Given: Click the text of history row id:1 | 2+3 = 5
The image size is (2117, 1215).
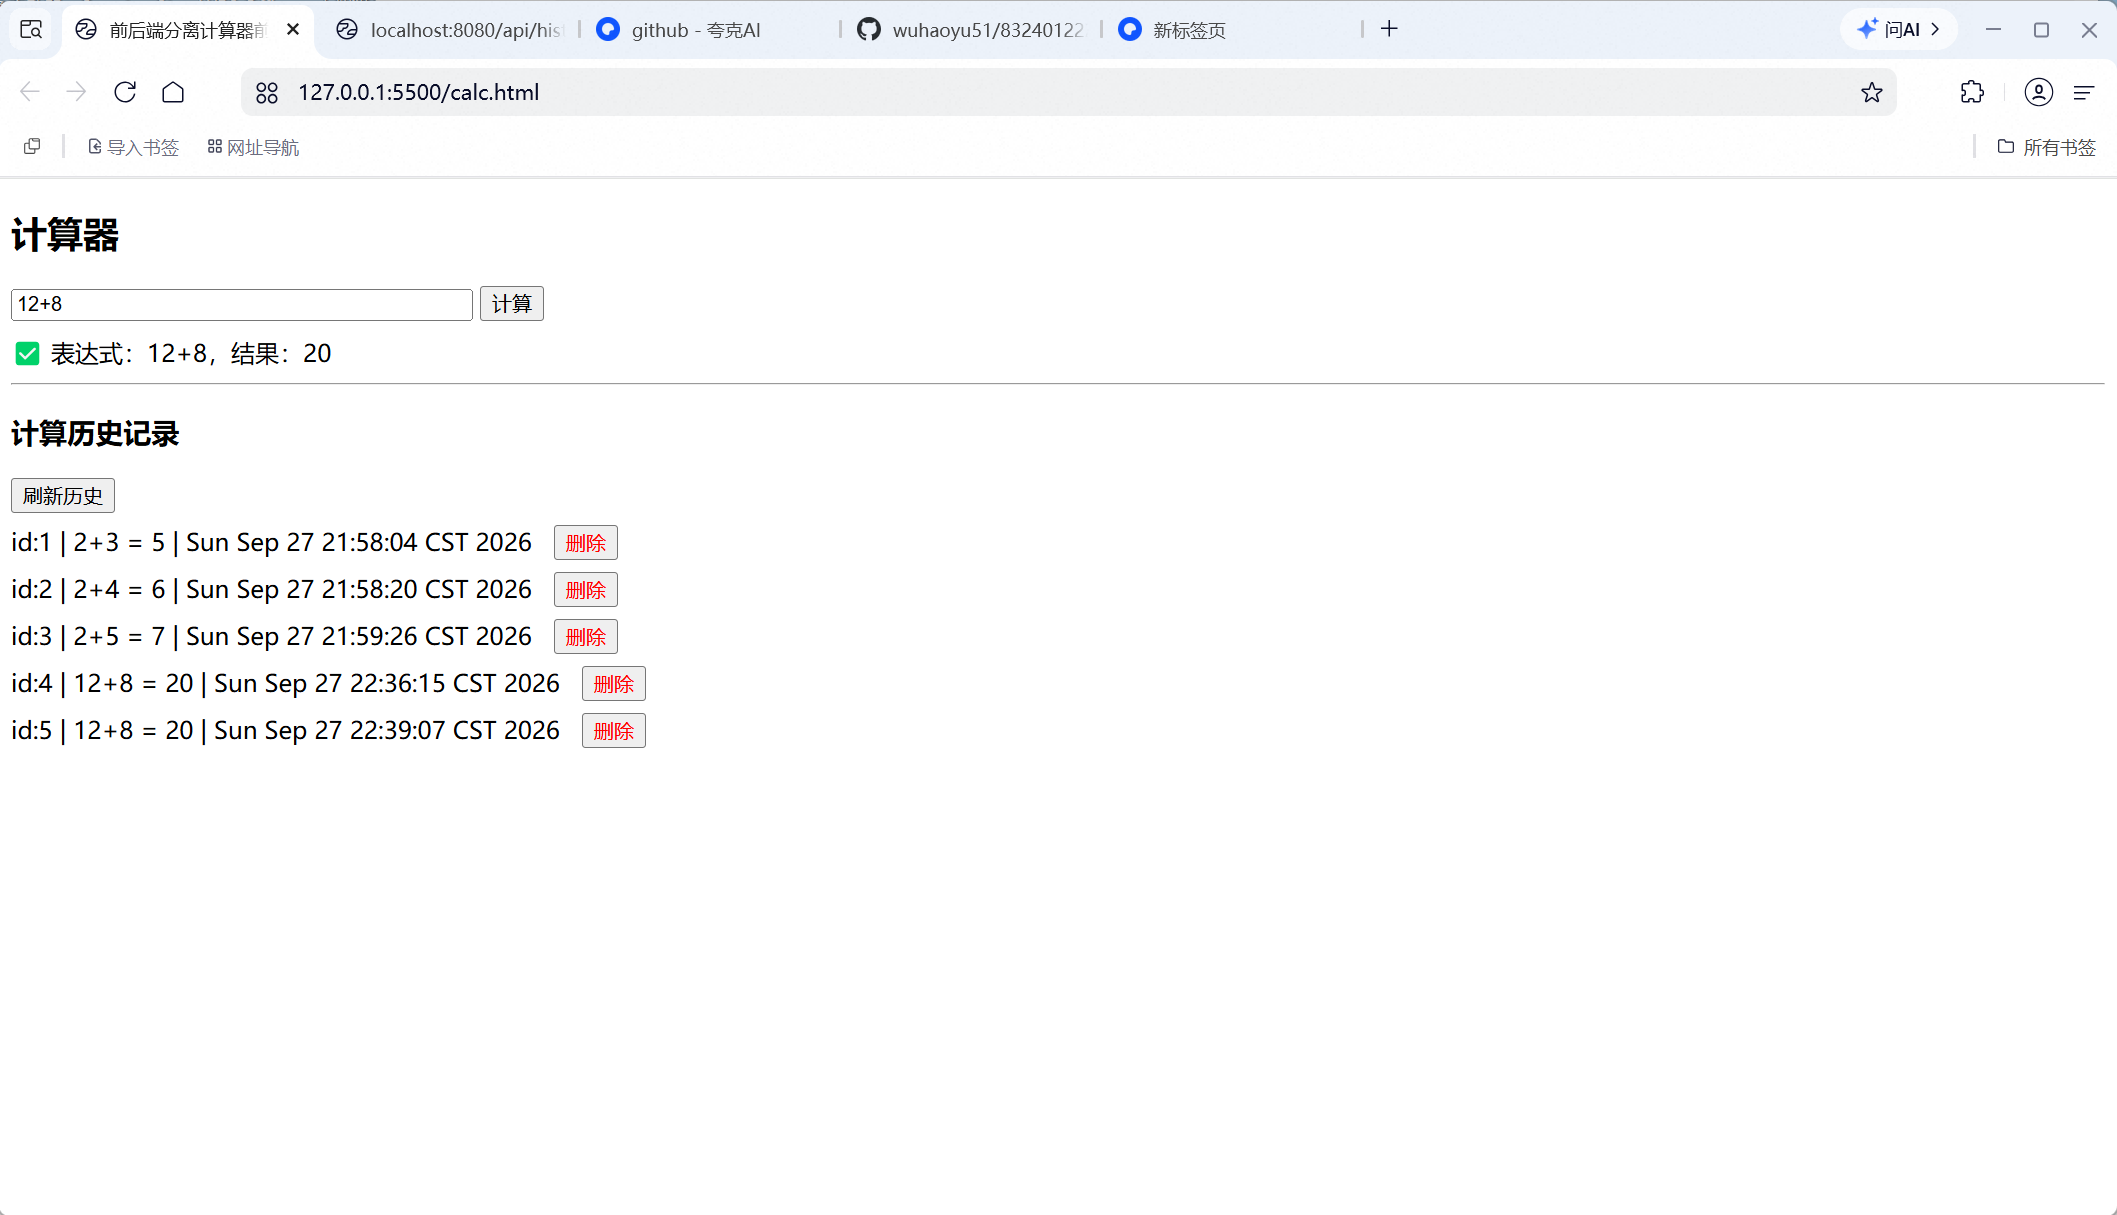Looking at the screenshot, I should click(271, 542).
